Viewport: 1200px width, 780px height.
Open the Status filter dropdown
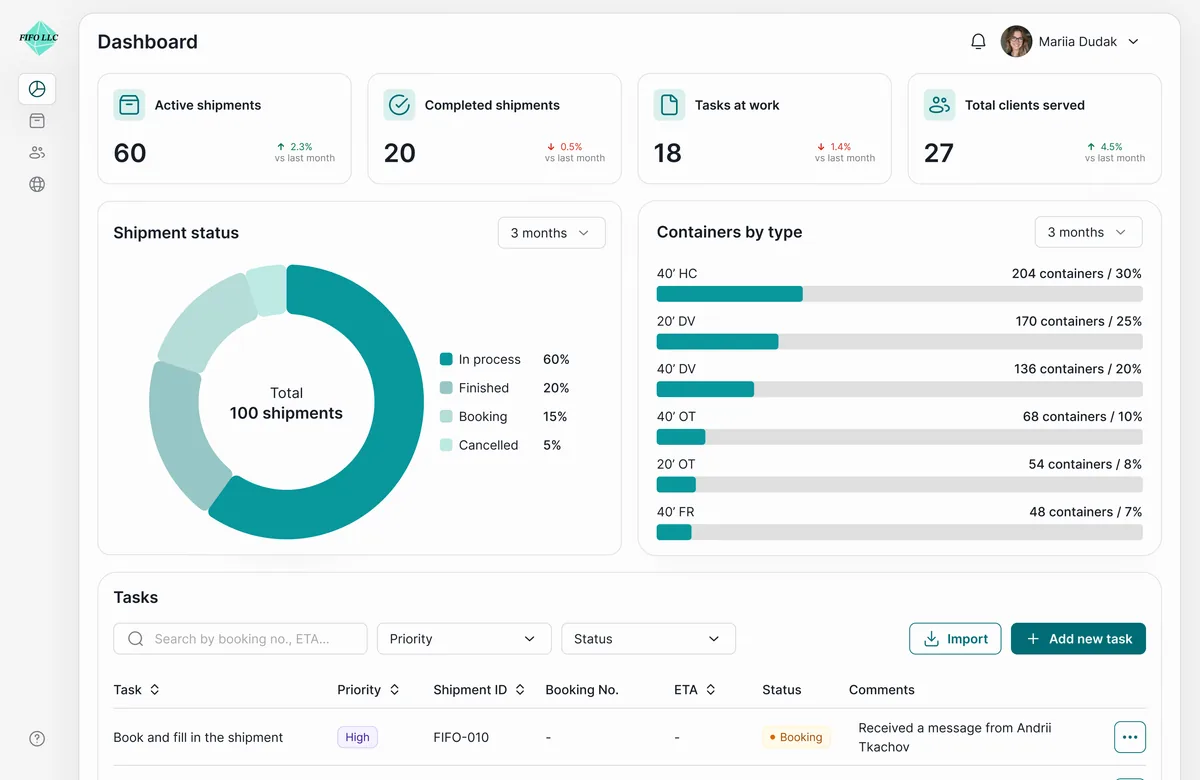point(648,639)
